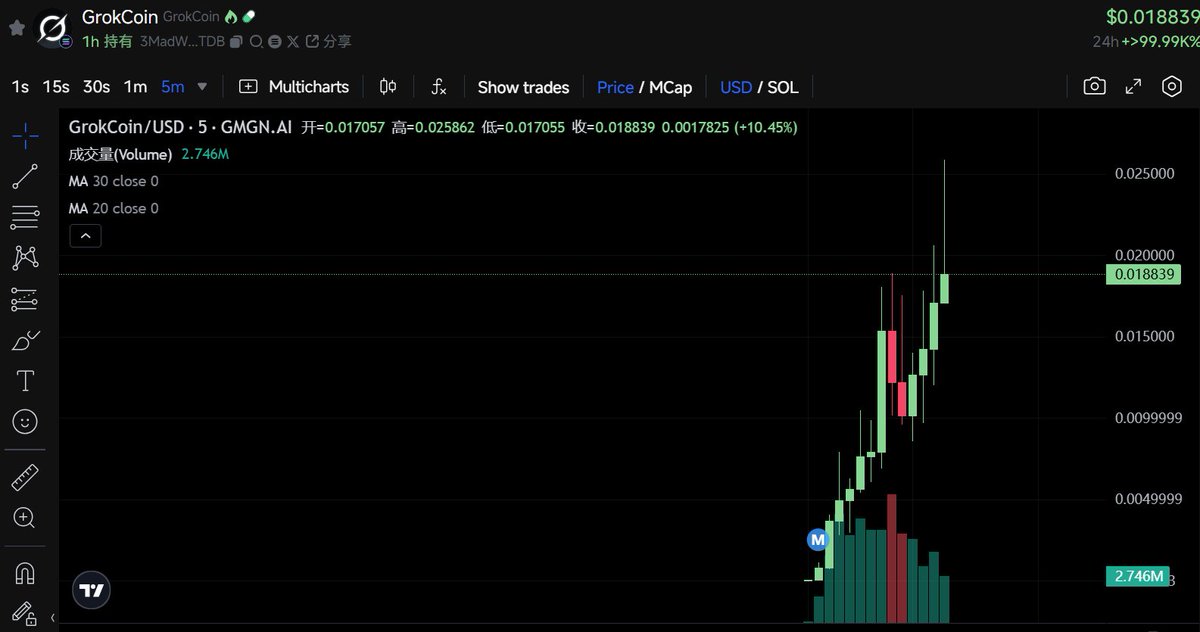The image size is (1200, 632).
Task: Select the XABCD pattern tool
Action: point(25,258)
